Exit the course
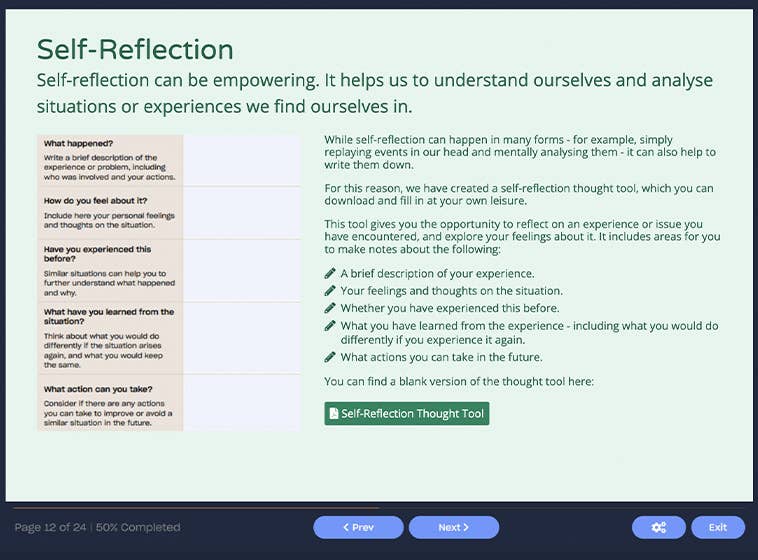Screen dimensions: 758x560 click(718, 527)
